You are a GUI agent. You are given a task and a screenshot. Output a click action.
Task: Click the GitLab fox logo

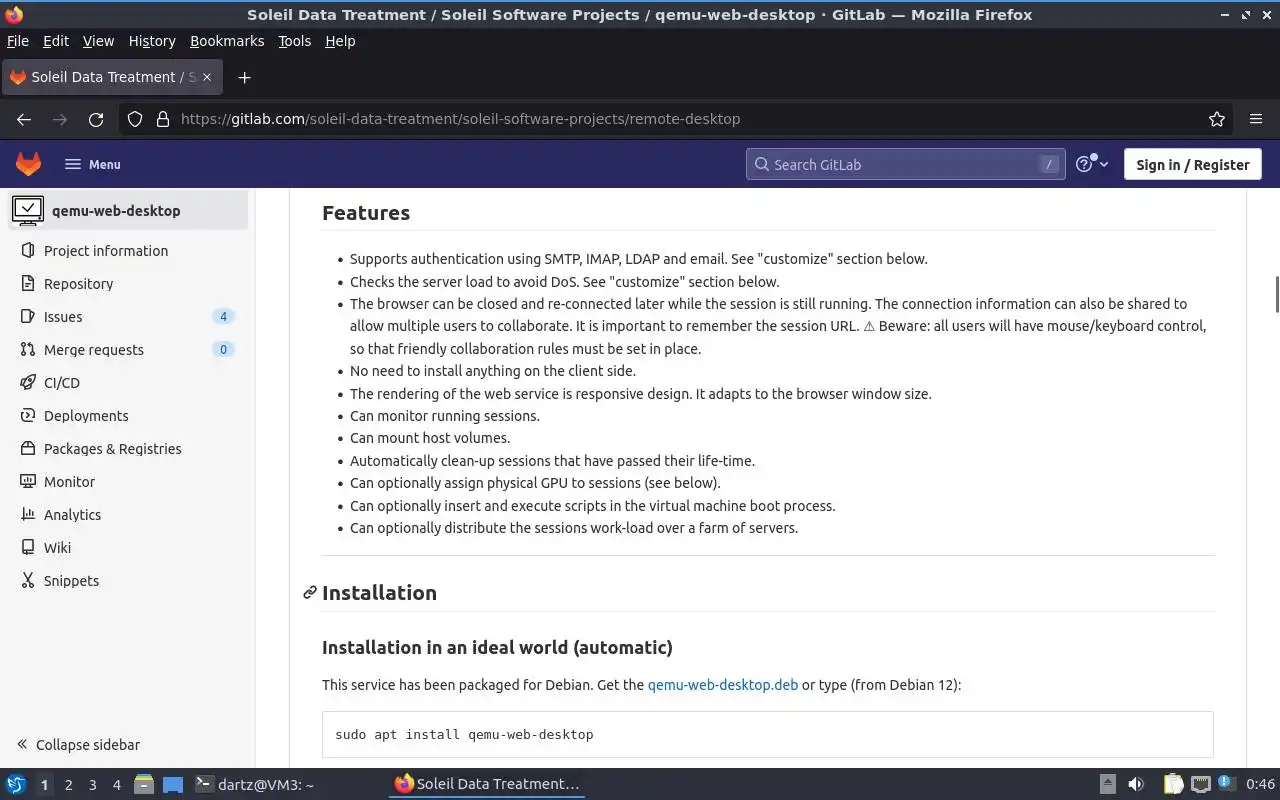(x=28, y=164)
